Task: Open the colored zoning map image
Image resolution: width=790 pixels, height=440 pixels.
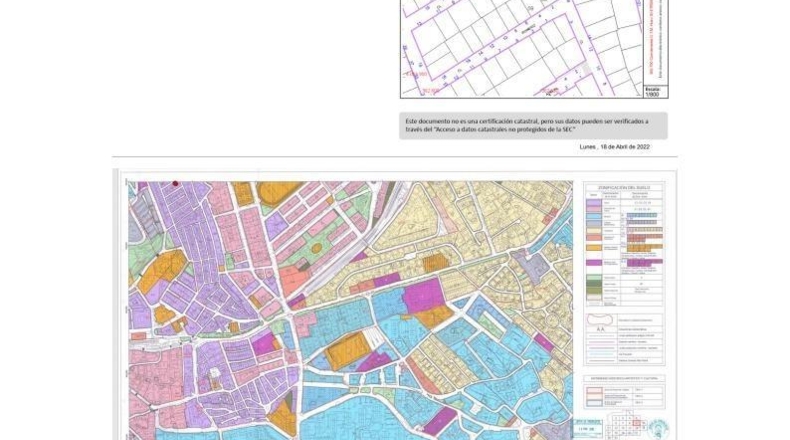Action: [x=350, y=310]
